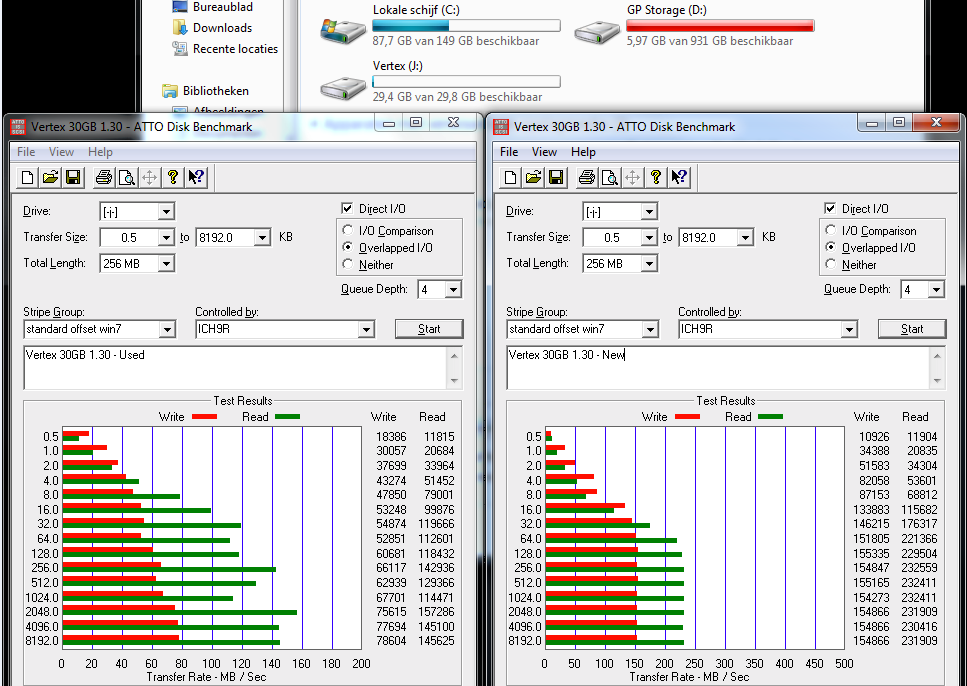
Task: Open Controlled by dropdown in Used benchmark window
Action: 366,329
